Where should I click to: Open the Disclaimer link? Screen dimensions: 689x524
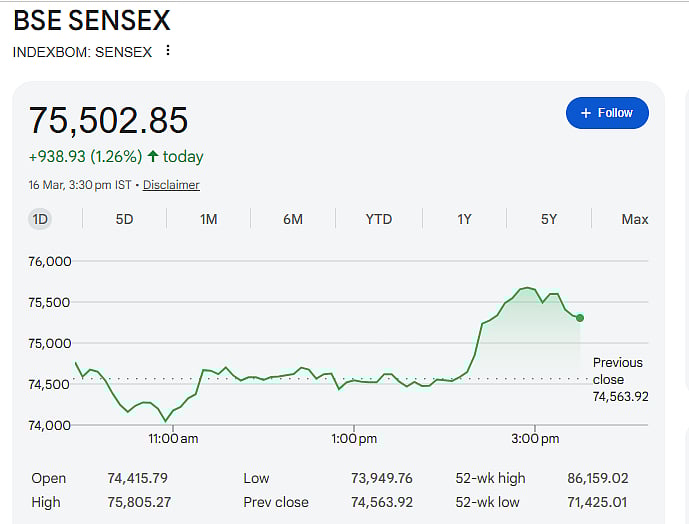pyautogui.click(x=171, y=185)
